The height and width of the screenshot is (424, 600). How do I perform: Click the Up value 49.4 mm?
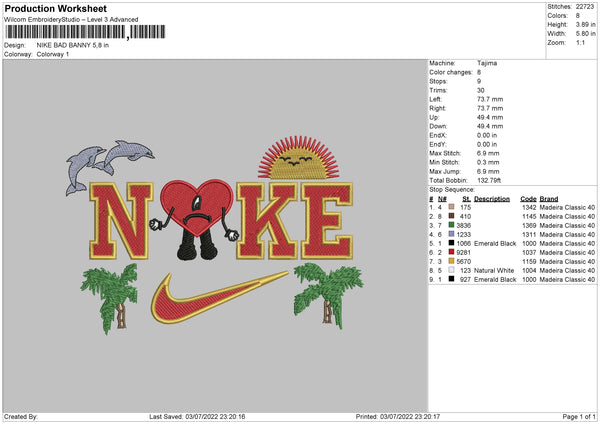pyautogui.click(x=490, y=117)
